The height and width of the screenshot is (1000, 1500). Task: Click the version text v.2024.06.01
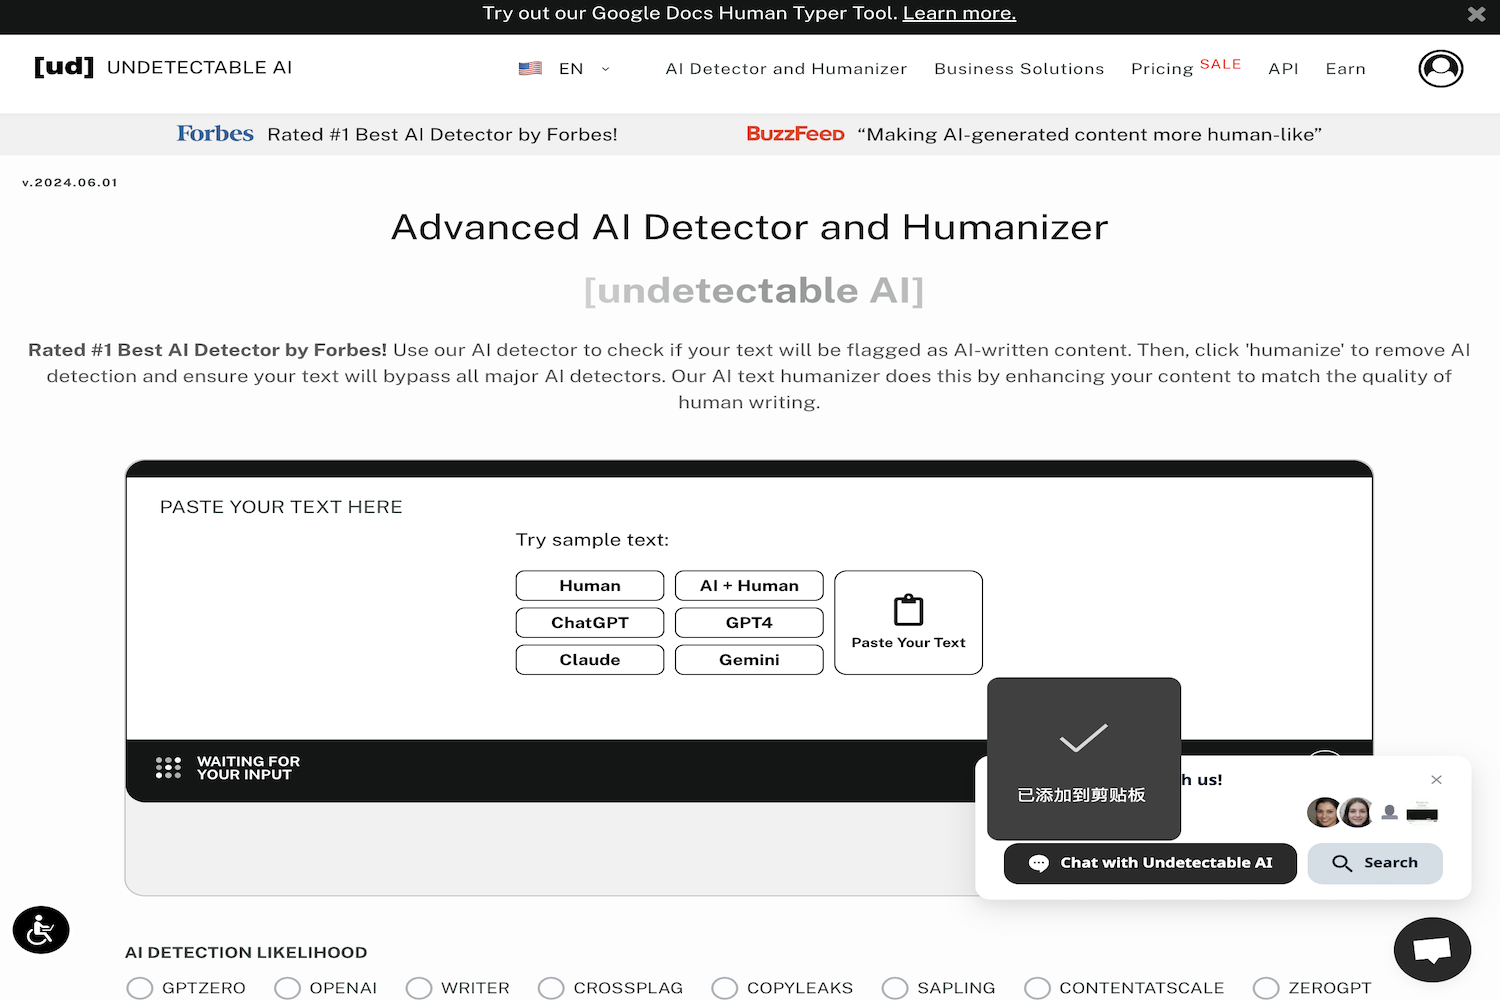click(x=70, y=182)
